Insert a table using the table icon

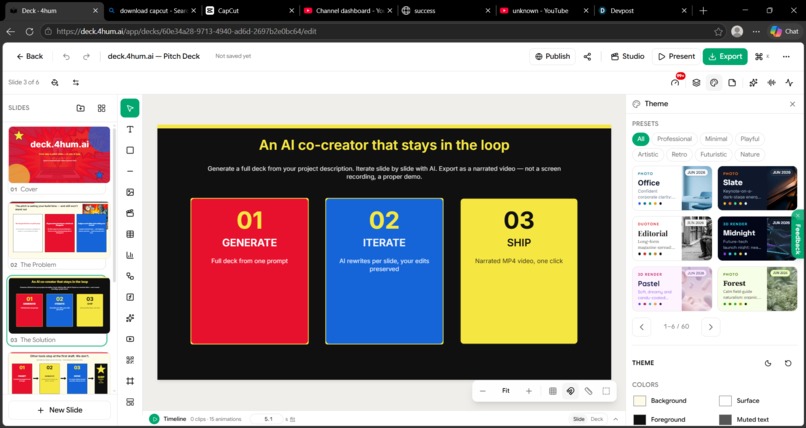[130, 234]
